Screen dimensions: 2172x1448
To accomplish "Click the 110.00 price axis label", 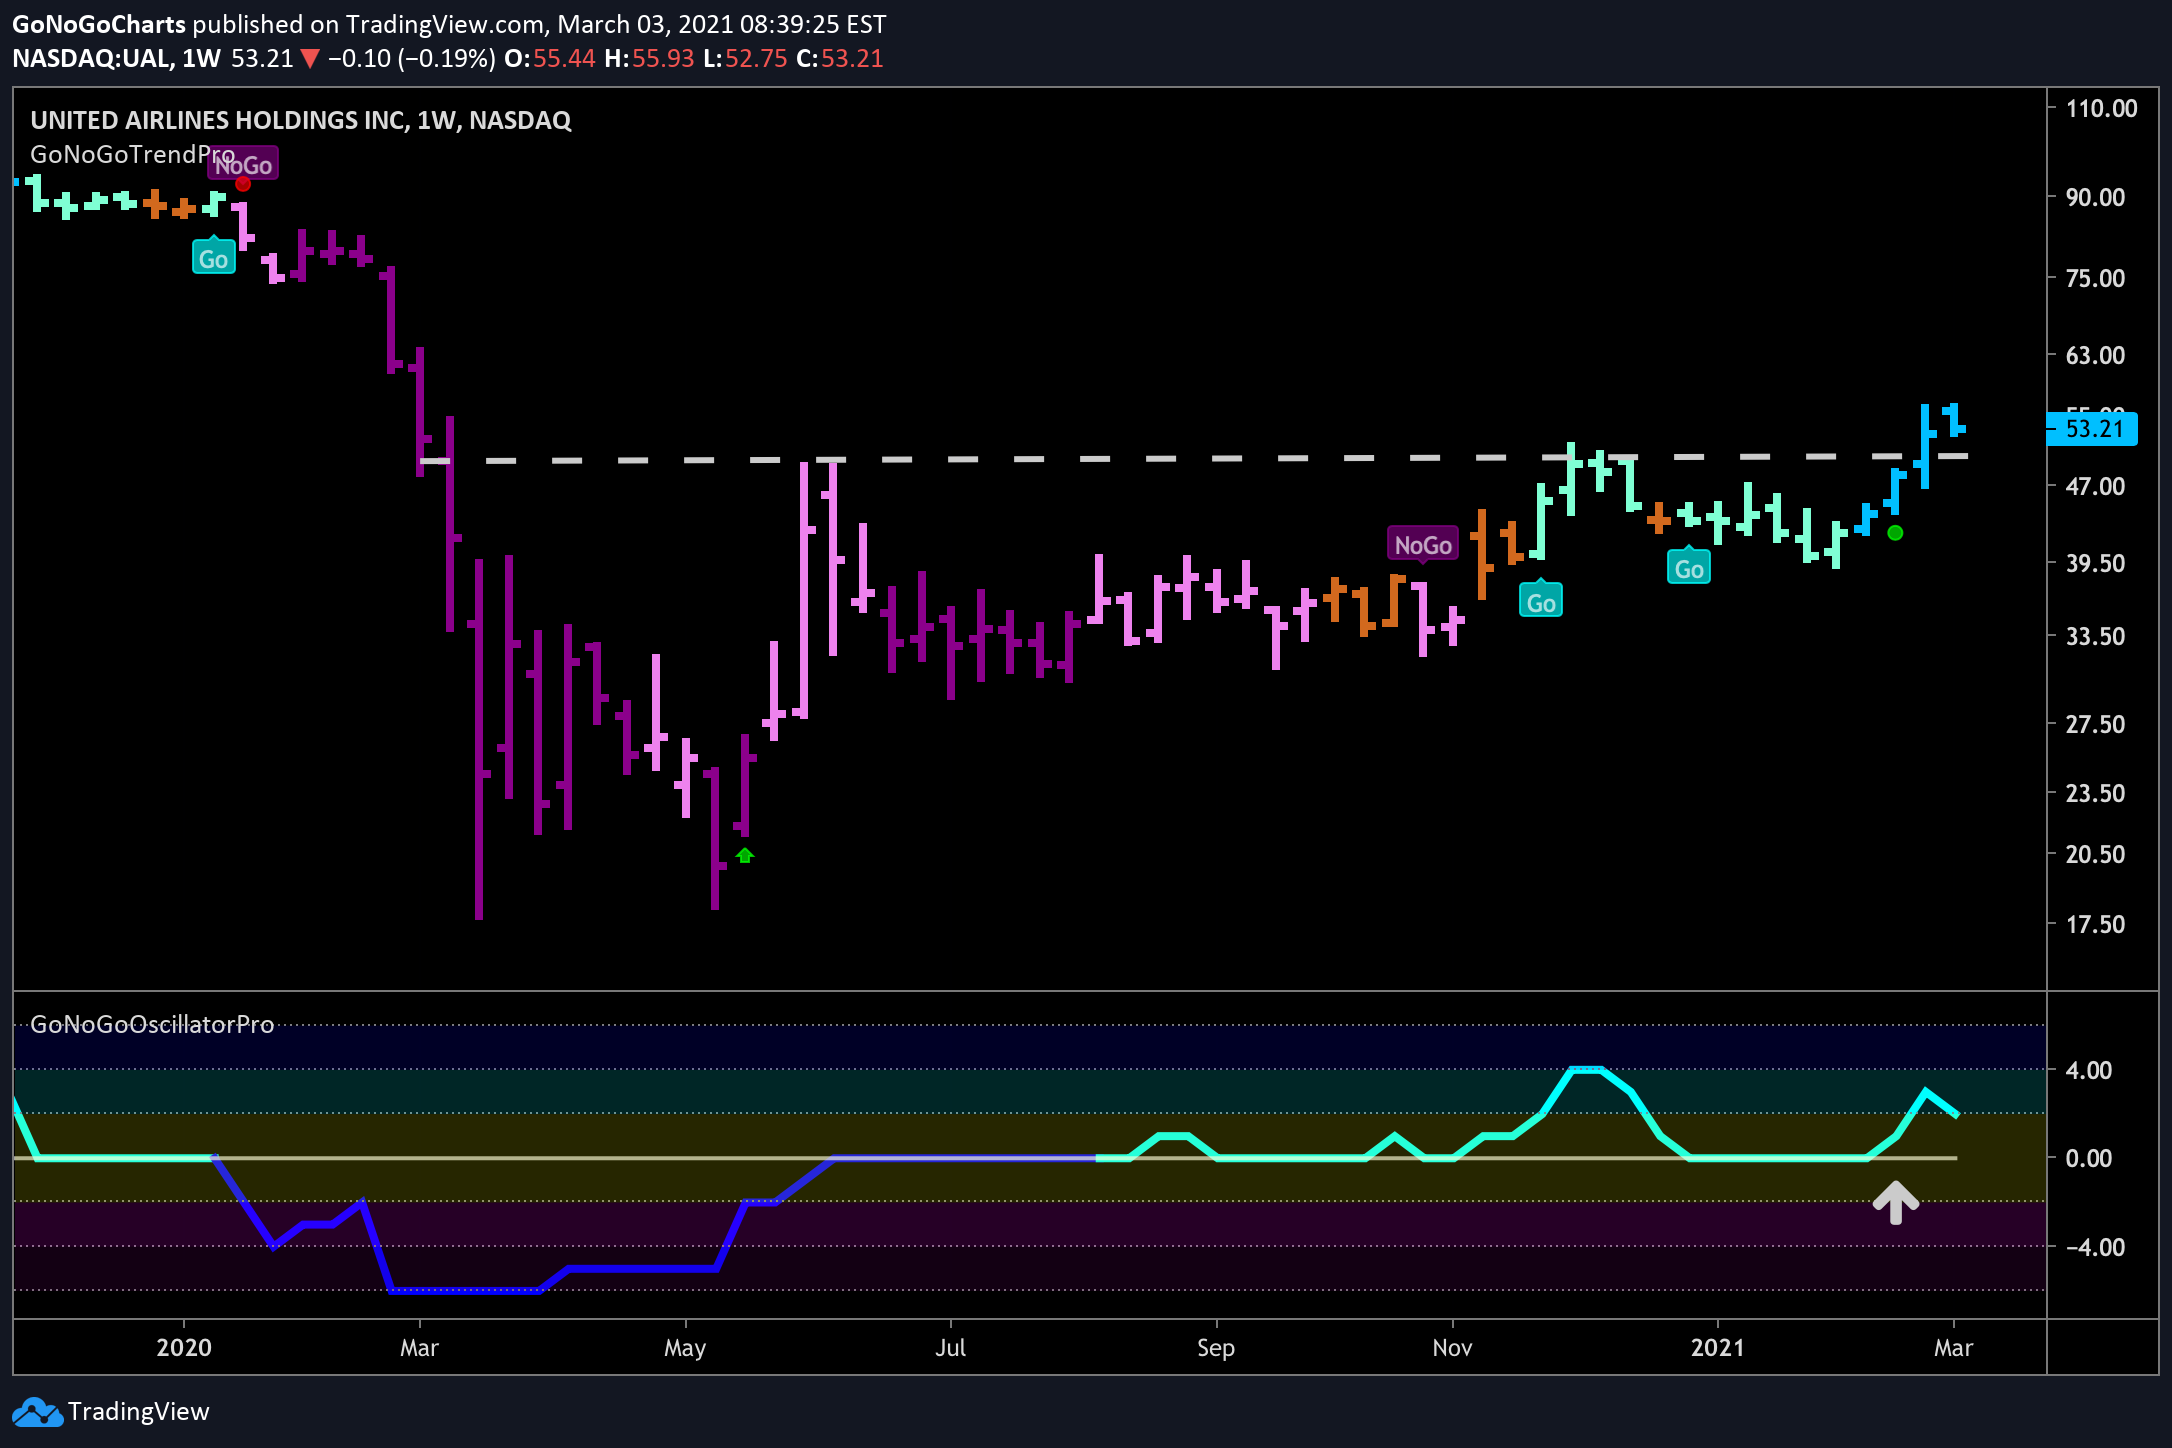I will pyautogui.click(x=2101, y=108).
